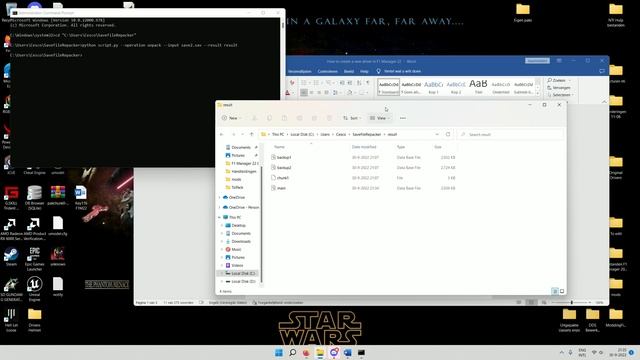Open pinned Documents in Quick access
Image resolution: width=640 pixels, height=360 pixels.
[x=240, y=147]
